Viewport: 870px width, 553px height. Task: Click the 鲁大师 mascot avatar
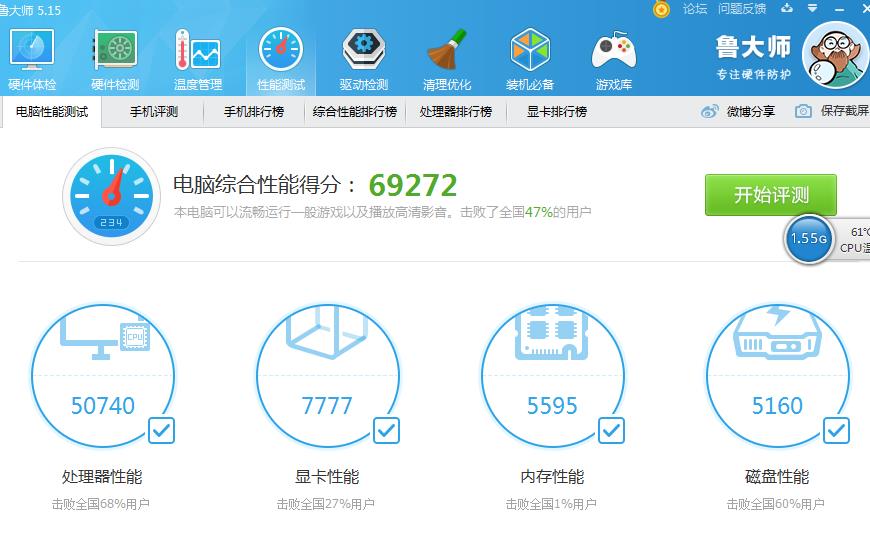coord(836,55)
